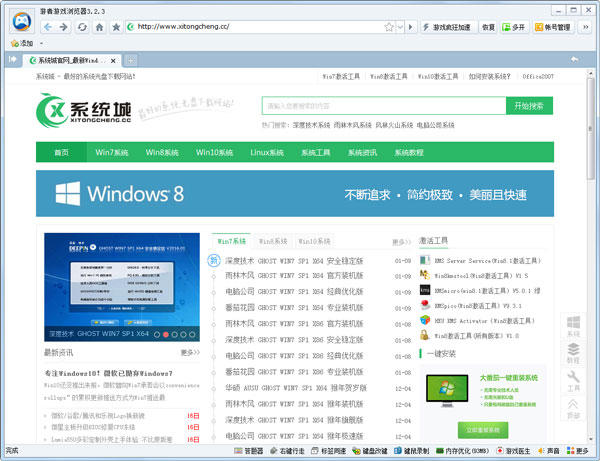Click 深度技术系统 hot search link
Viewport: 600px width, 461px height.
point(311,125)
